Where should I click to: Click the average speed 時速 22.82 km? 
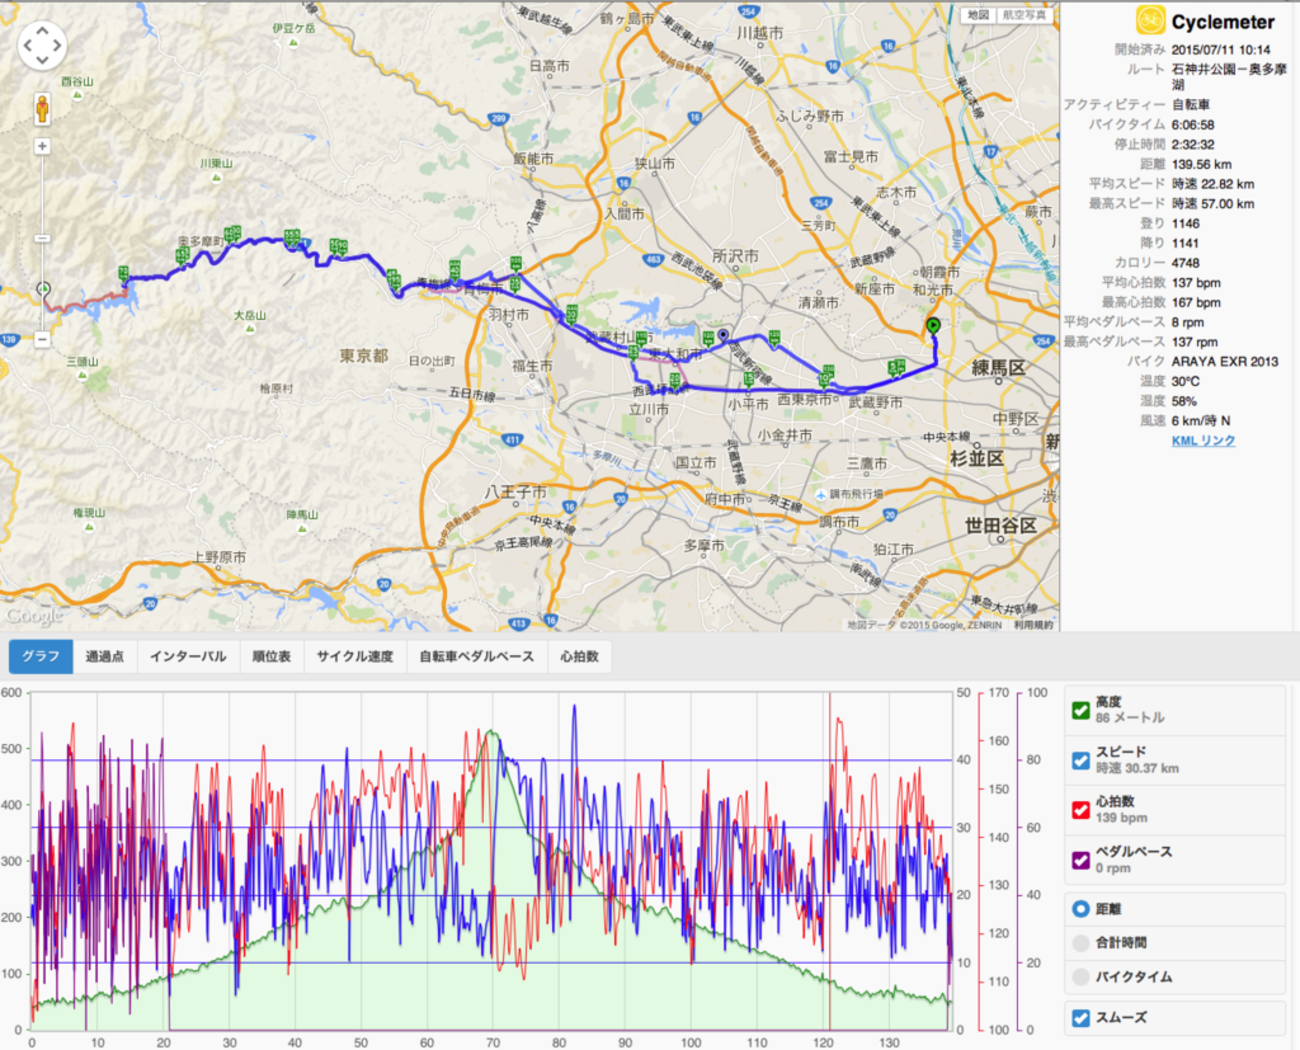point(1213,184)
